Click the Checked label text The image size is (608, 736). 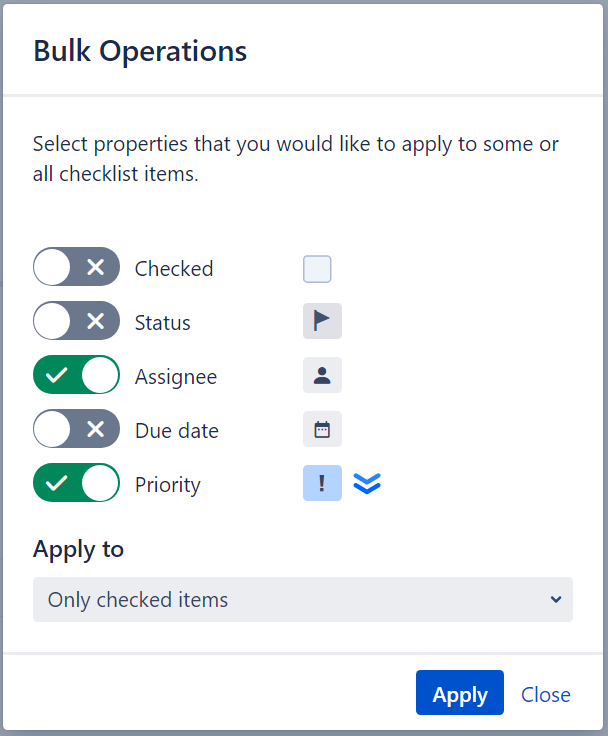coord(174,269)
